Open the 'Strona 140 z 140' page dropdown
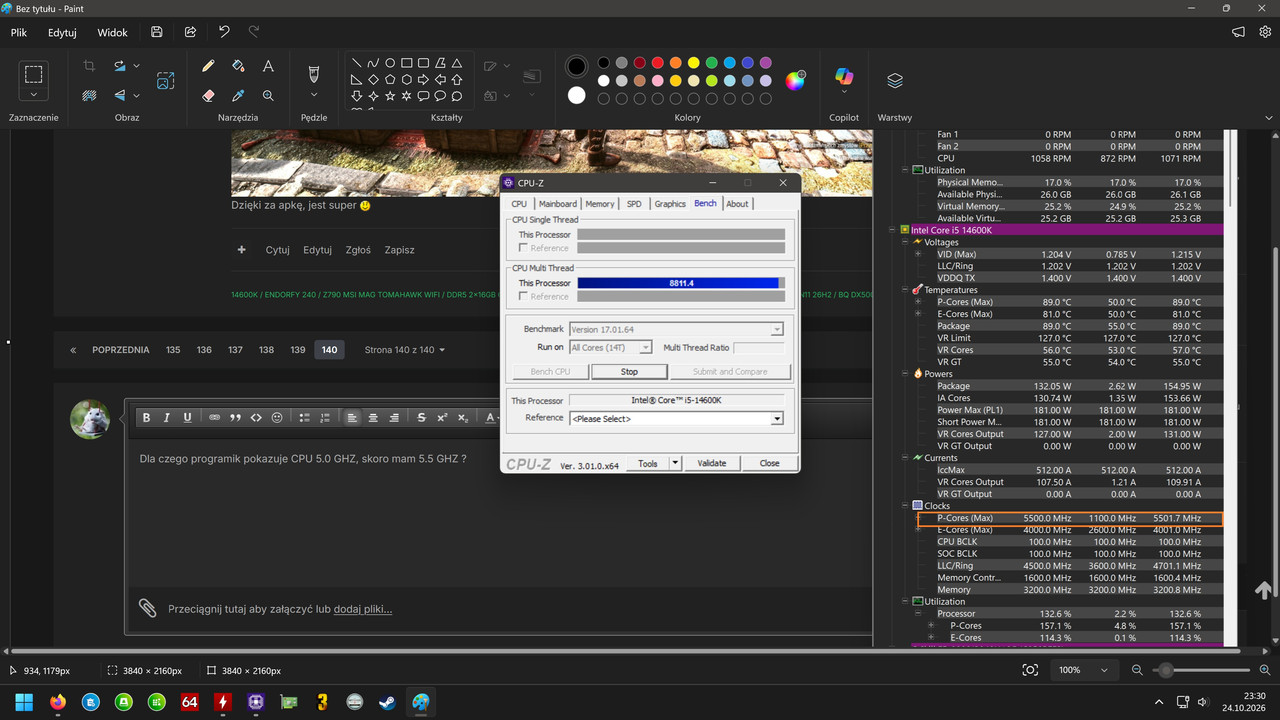 click(x=405, y=350)
